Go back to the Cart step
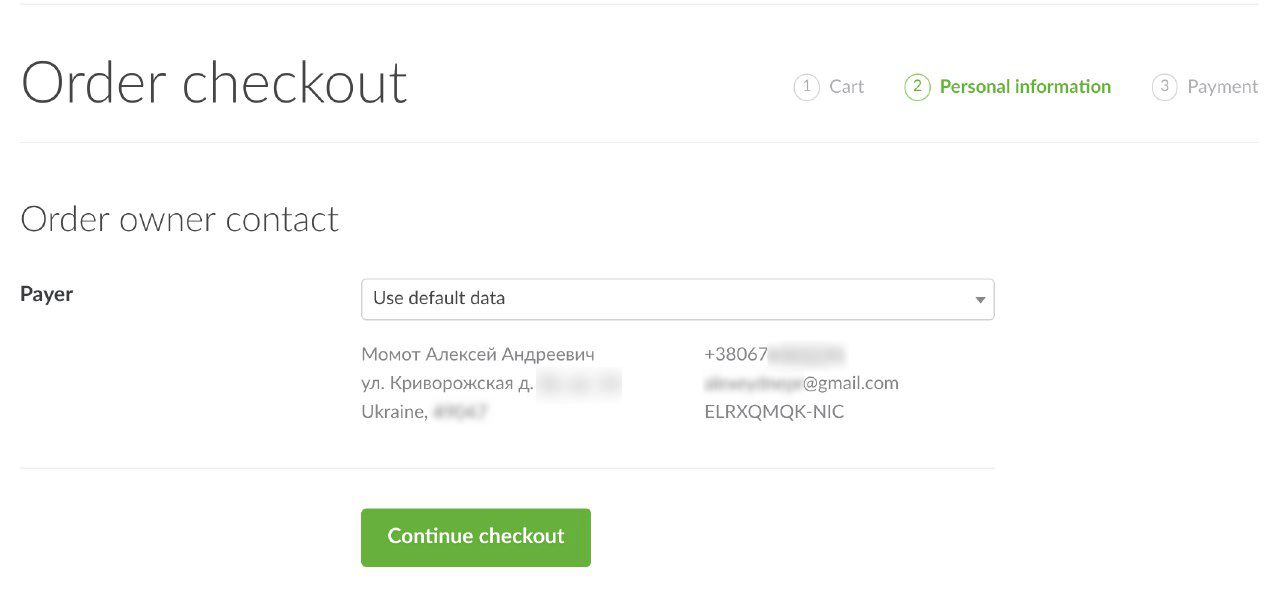Screen dimensions: 1280x612 coord(846,87)
